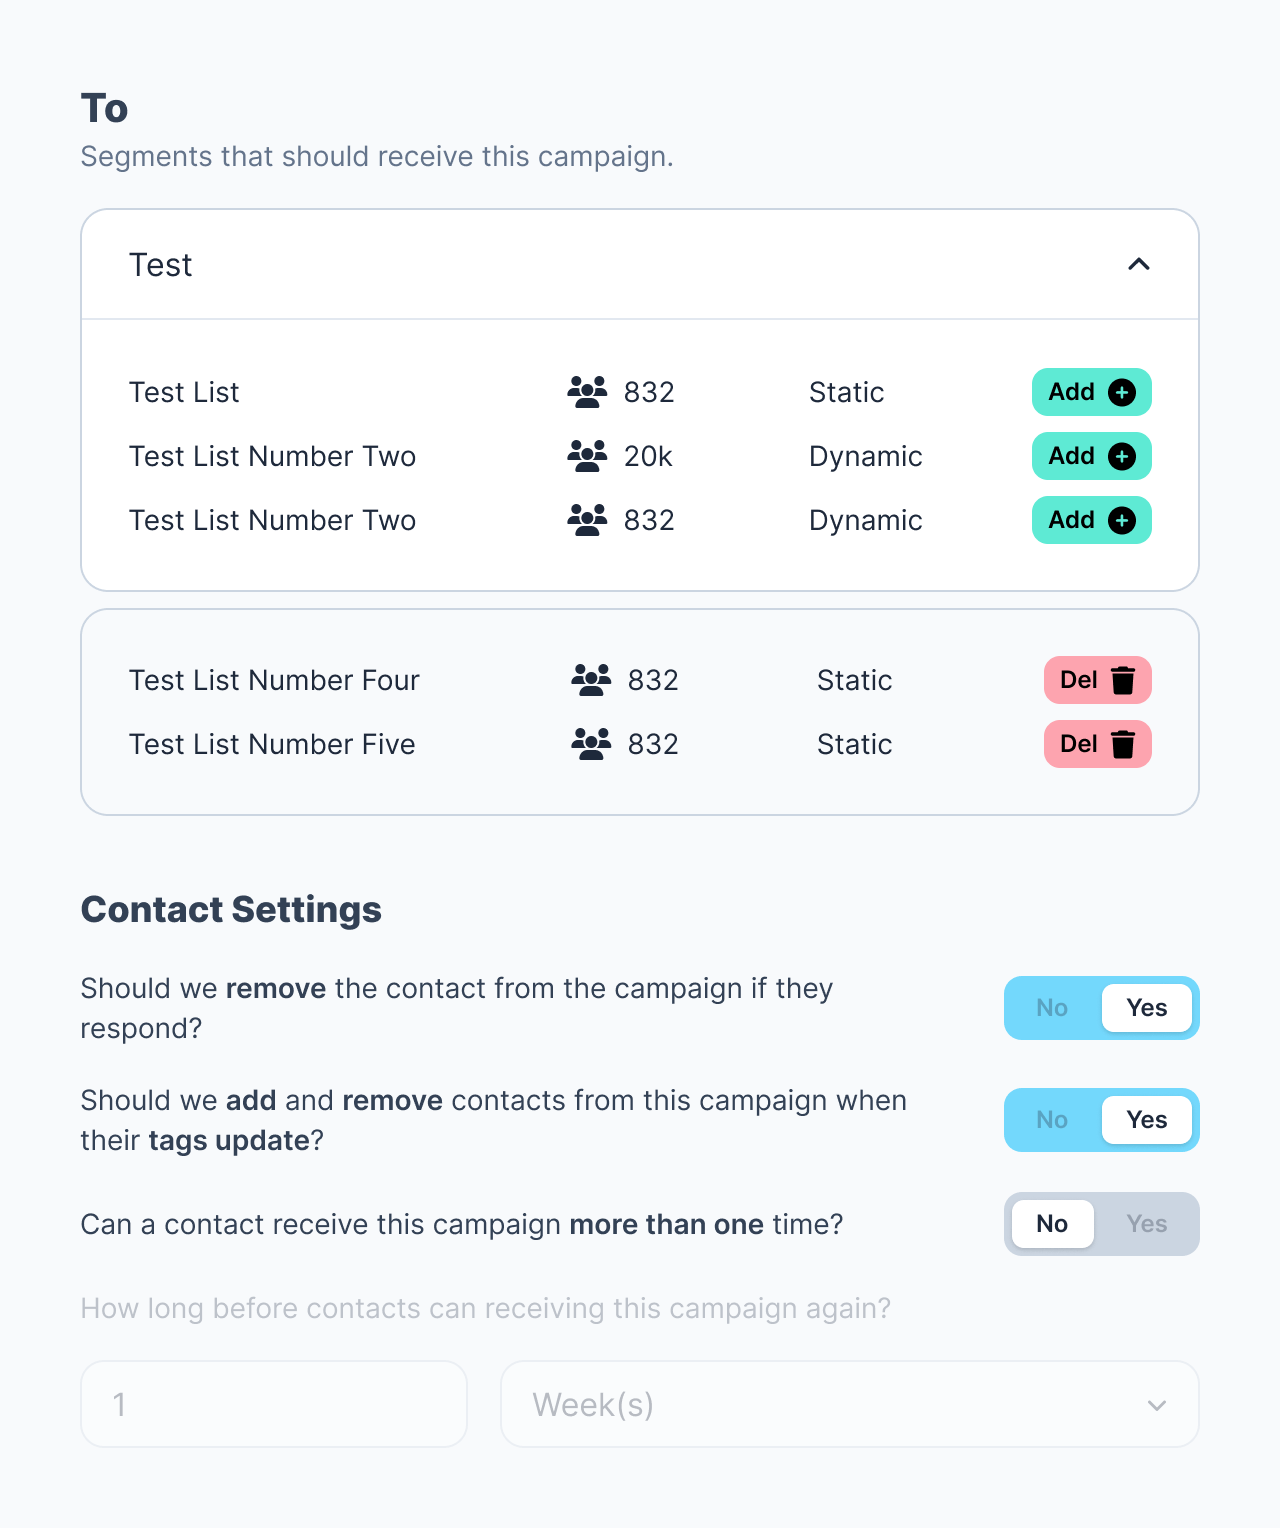Viewport: 1280px width, 1528px height.
Task: Select No on more than one time toggle
Action: pyautogui.click(x=1052, y=1224)
